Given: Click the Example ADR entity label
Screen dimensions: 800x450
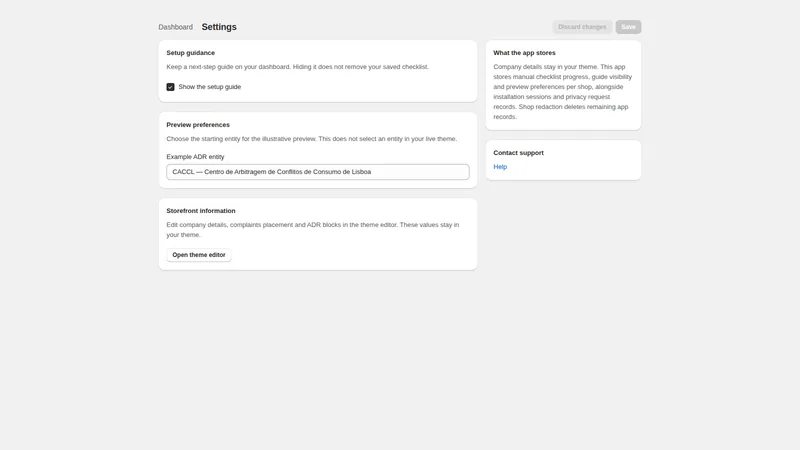Looking at the screenshot, I should pos(195,157).
